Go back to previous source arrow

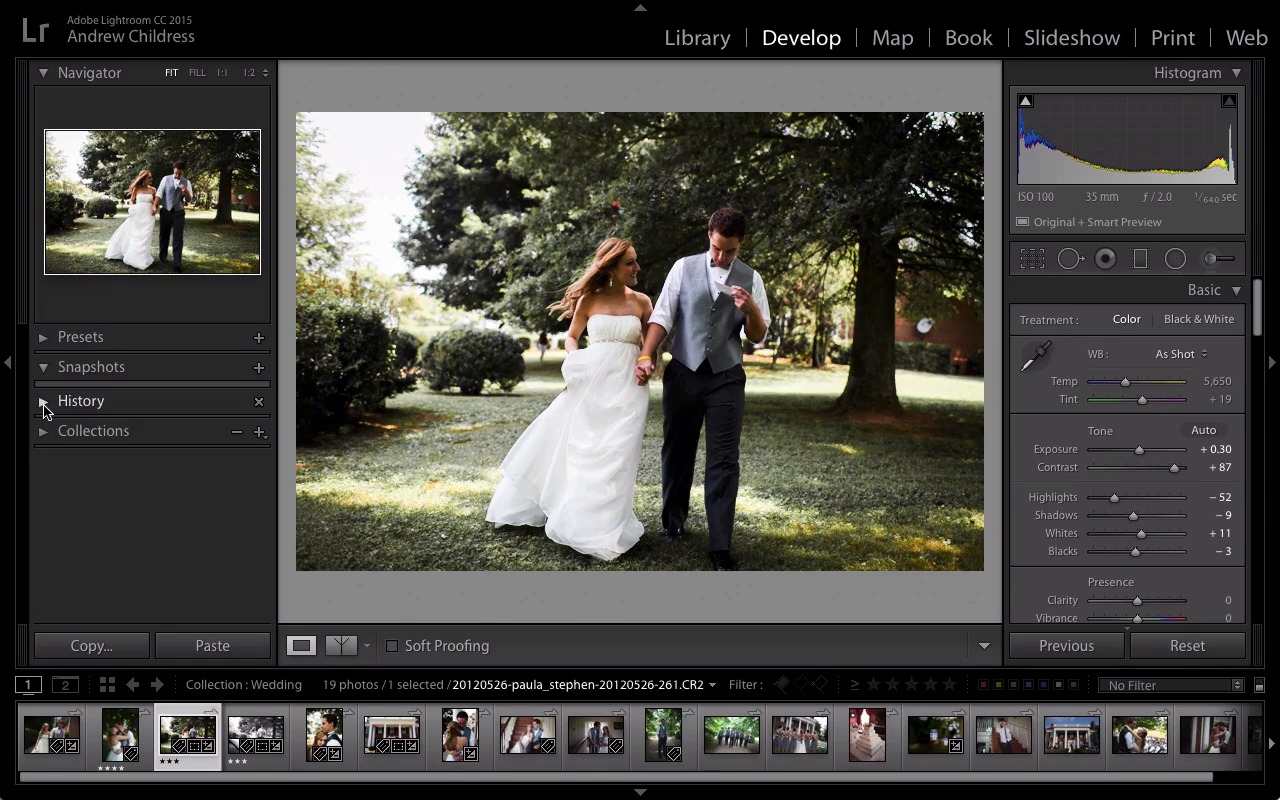[x=132, y=685]
